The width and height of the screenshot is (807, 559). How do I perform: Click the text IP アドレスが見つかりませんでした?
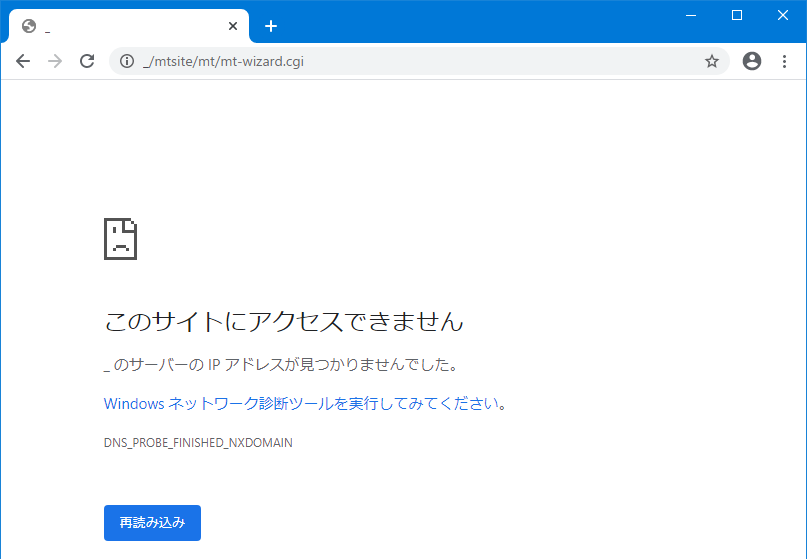click(x=327, y=364)
